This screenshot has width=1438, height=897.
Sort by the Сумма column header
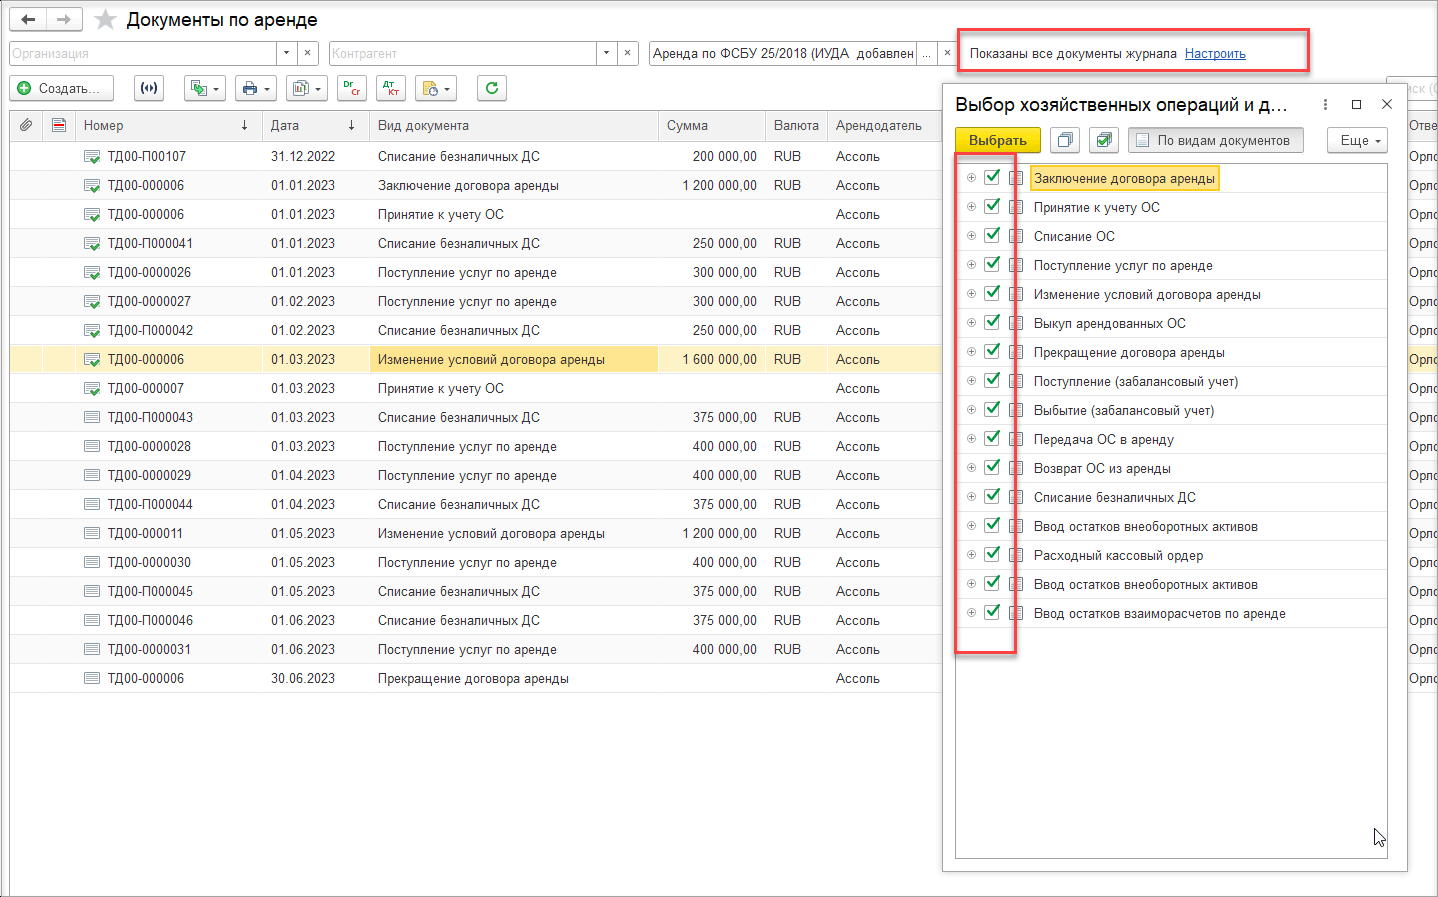(x=688, y=126)
